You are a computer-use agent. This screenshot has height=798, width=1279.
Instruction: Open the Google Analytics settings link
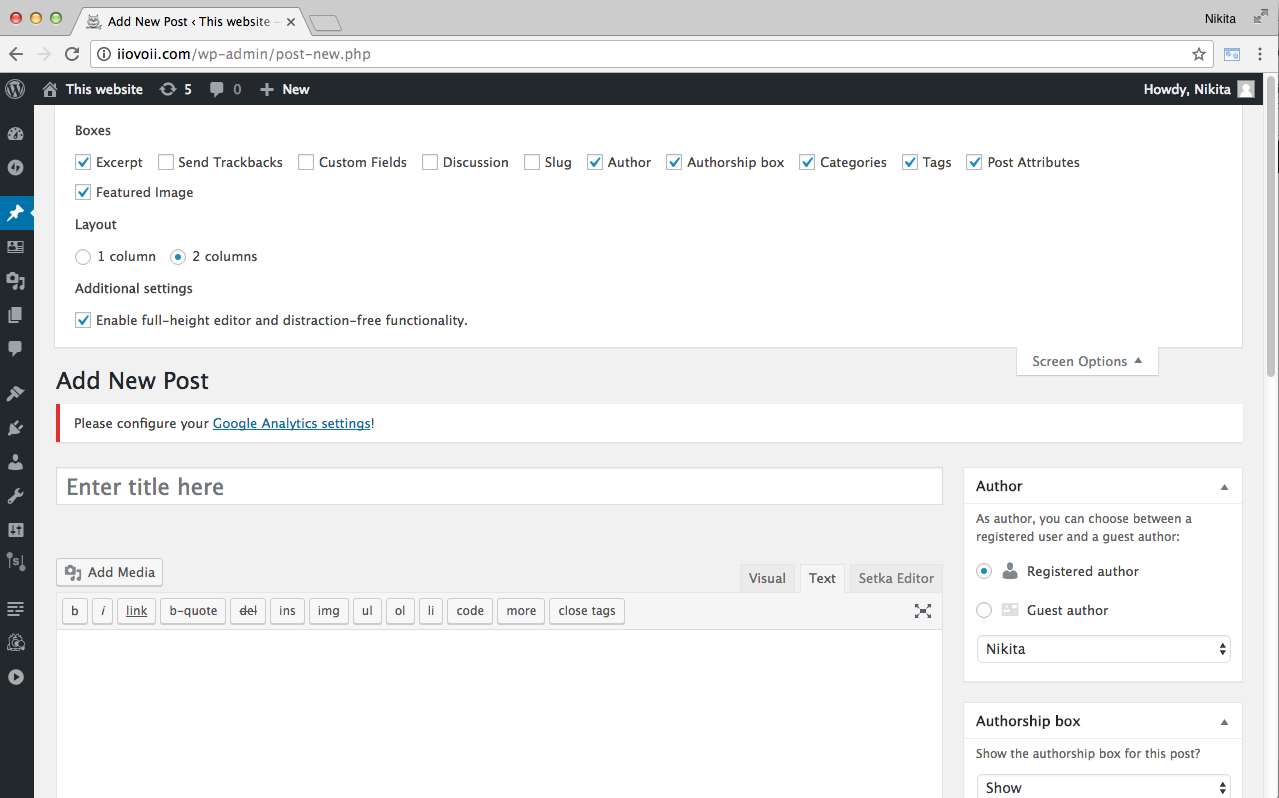291,423
